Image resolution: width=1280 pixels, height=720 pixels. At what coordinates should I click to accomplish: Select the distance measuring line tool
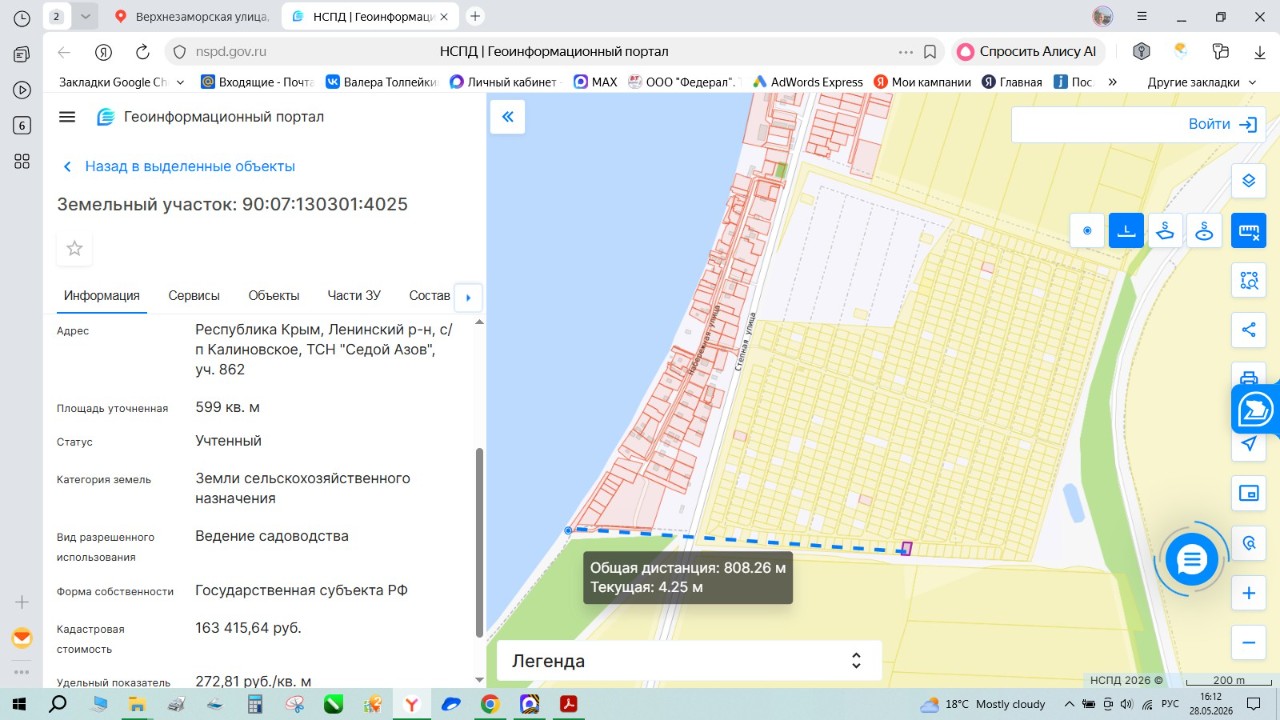[x=1126, y=231]
